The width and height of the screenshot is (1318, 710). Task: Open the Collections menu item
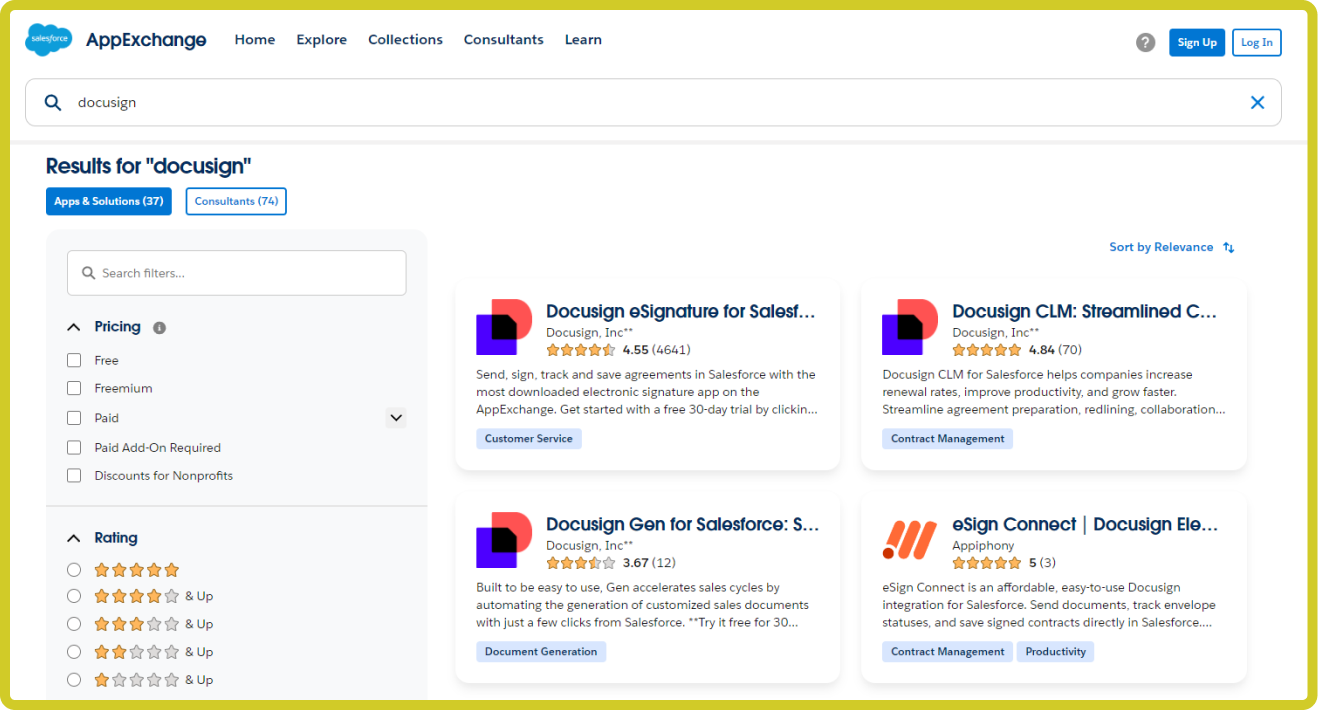coord(405,40)
